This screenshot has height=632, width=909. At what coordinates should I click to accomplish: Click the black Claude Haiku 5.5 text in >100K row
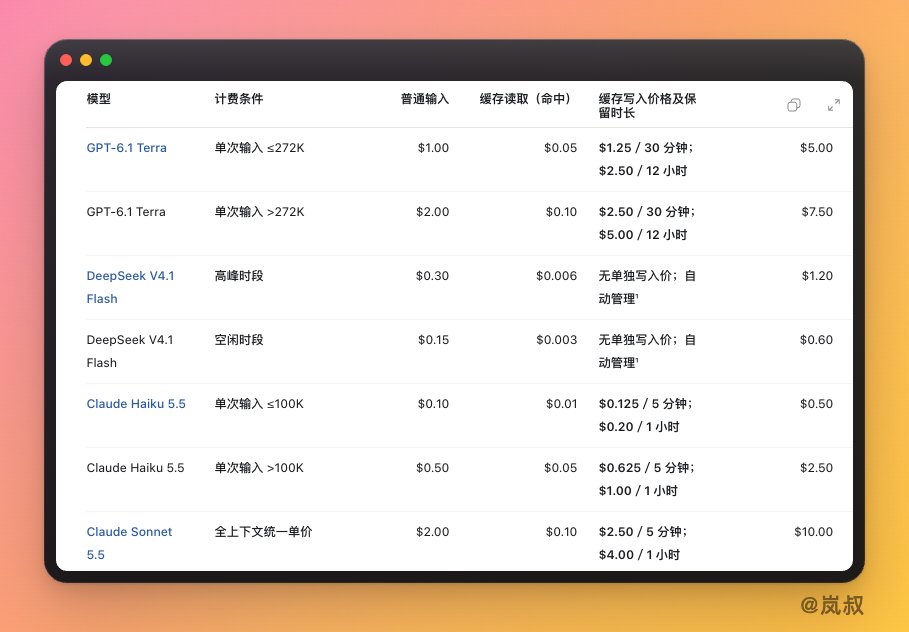135,468
